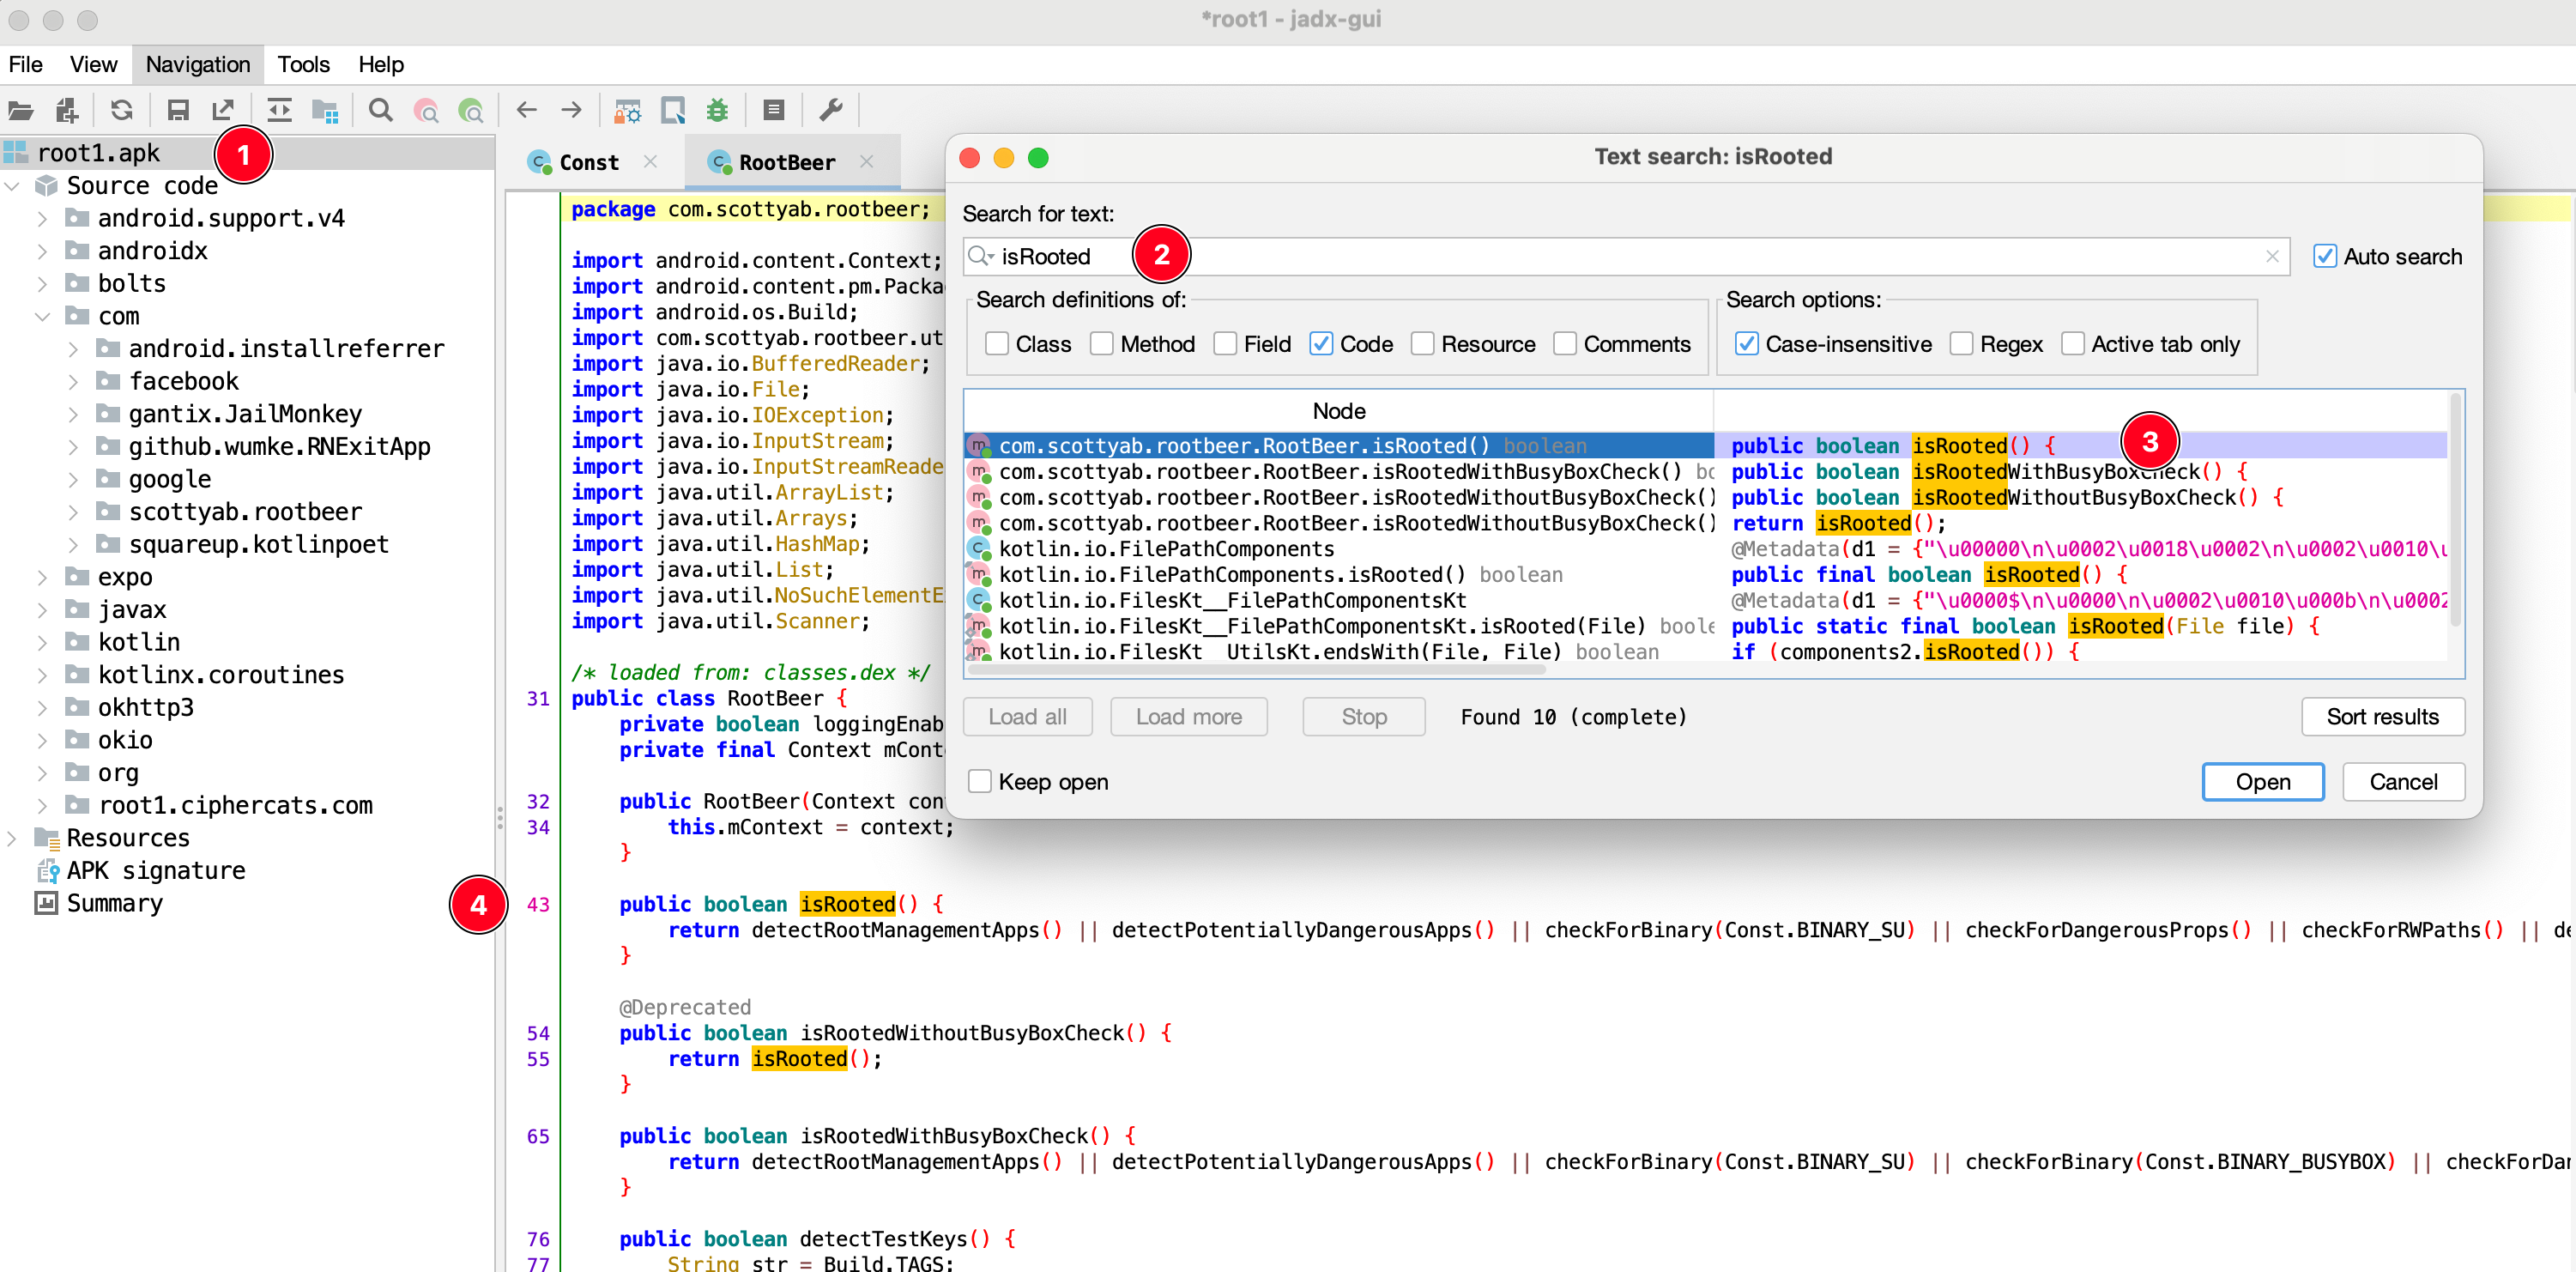Click the Sort results button
This screenshot has width=2576, height=1272.
click(2381, 716)
